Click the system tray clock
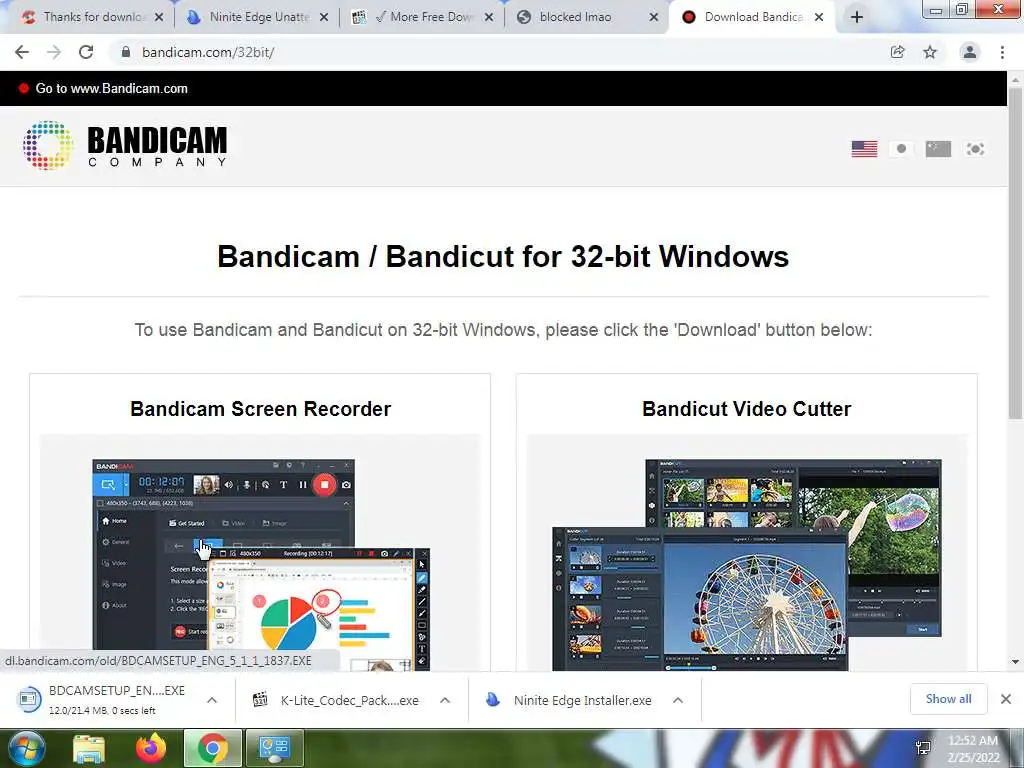This screenshot has height=768, width=1024. pos(973,749)
